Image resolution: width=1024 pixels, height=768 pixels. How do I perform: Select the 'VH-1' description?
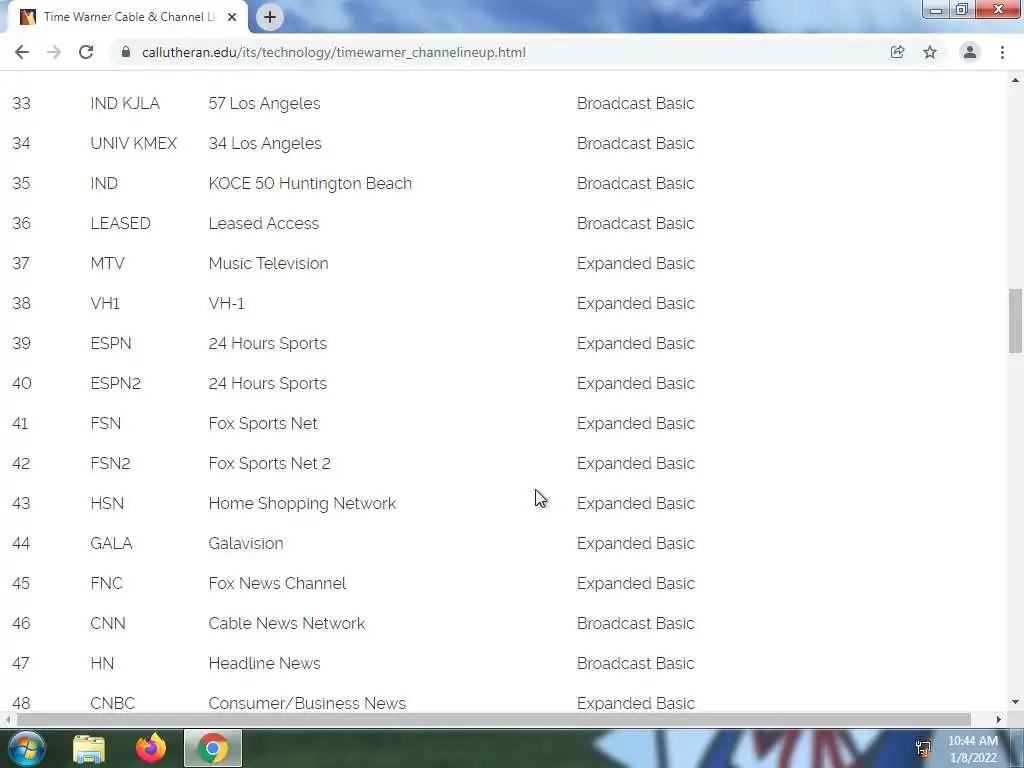pos(227,304)
